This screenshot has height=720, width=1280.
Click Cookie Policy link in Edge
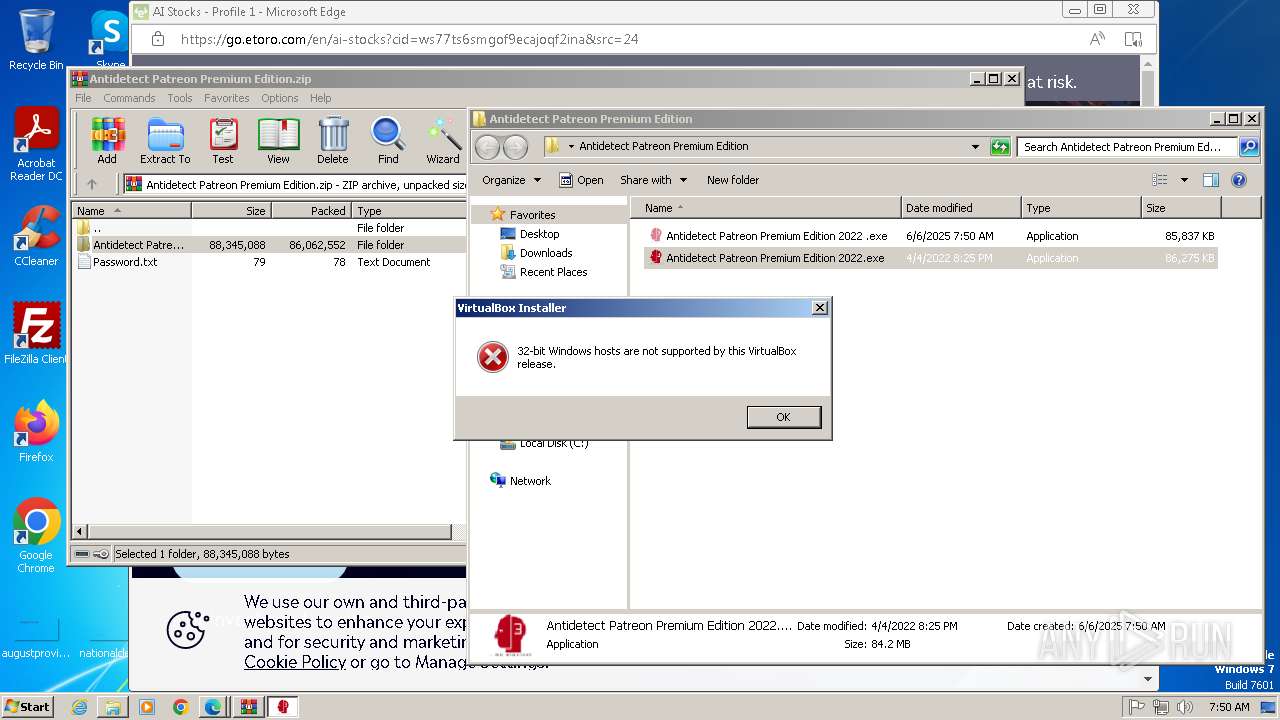pyautogui.click(x=295, y=662)
